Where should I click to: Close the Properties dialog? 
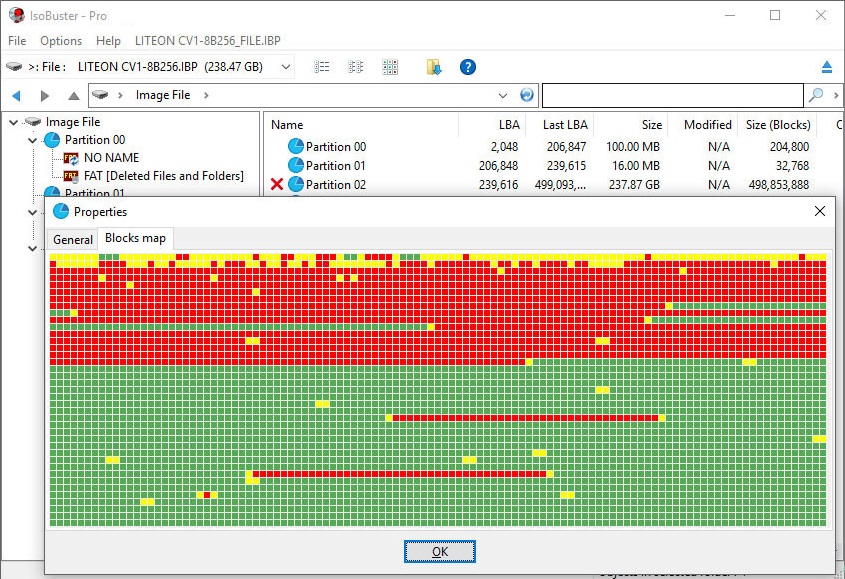(820, 211)
